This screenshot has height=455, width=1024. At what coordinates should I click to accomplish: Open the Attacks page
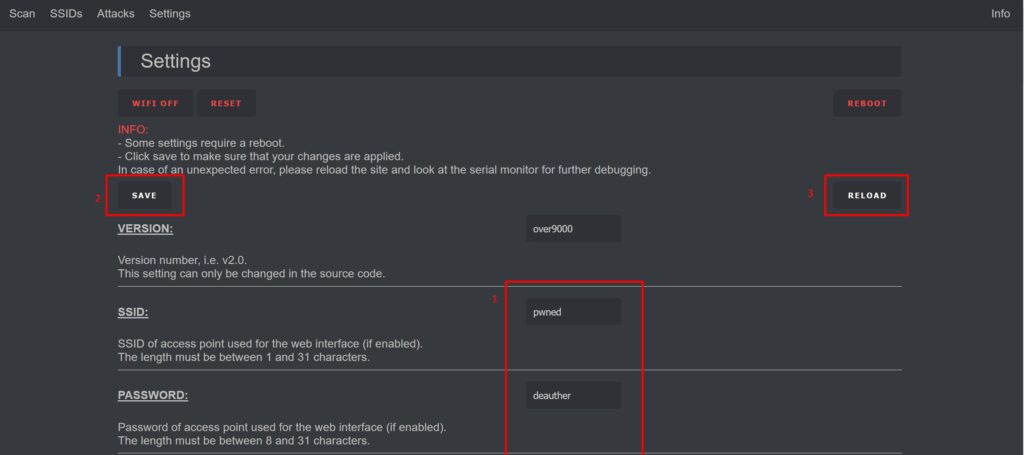pos(116,14)
